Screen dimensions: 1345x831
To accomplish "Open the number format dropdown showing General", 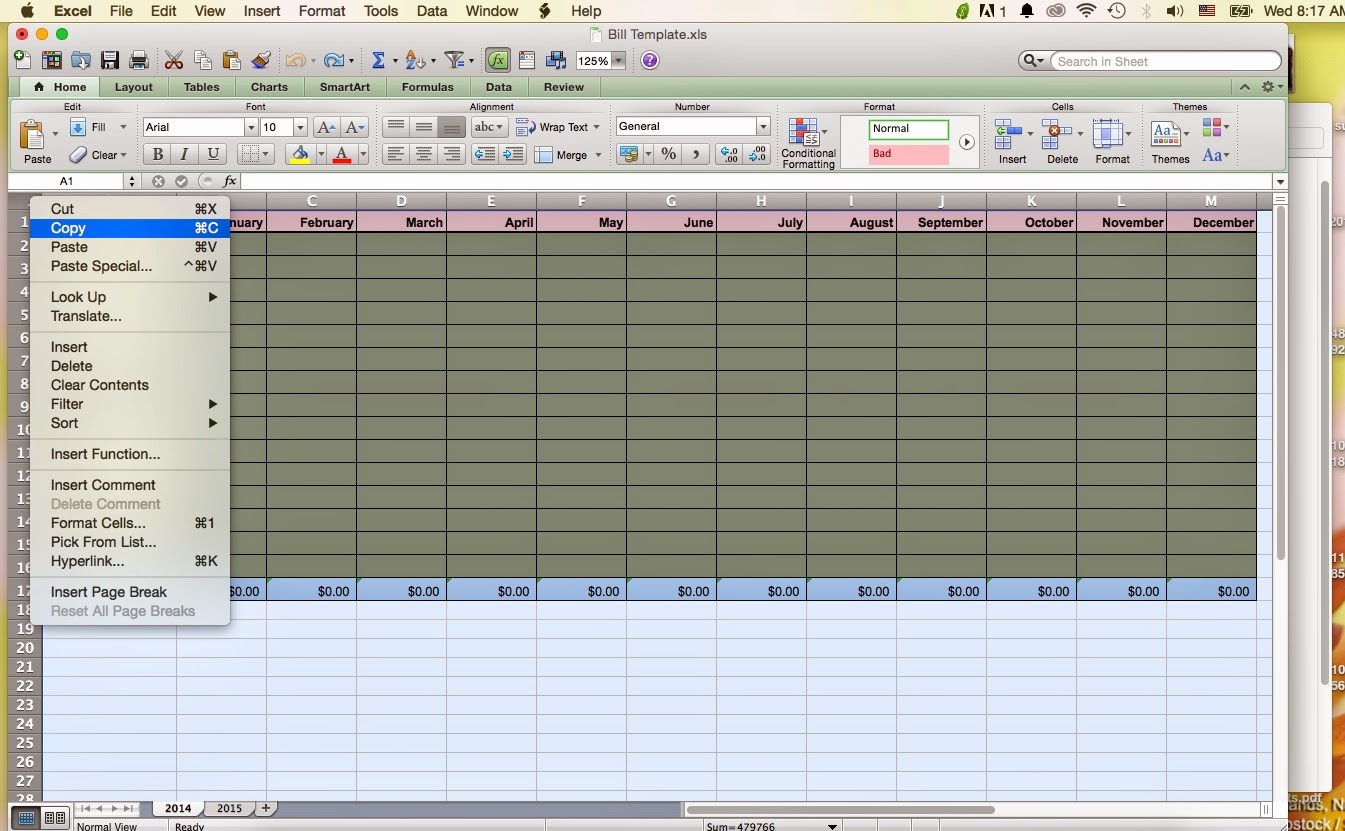I will pyautogui.click(x=763, y=127).
